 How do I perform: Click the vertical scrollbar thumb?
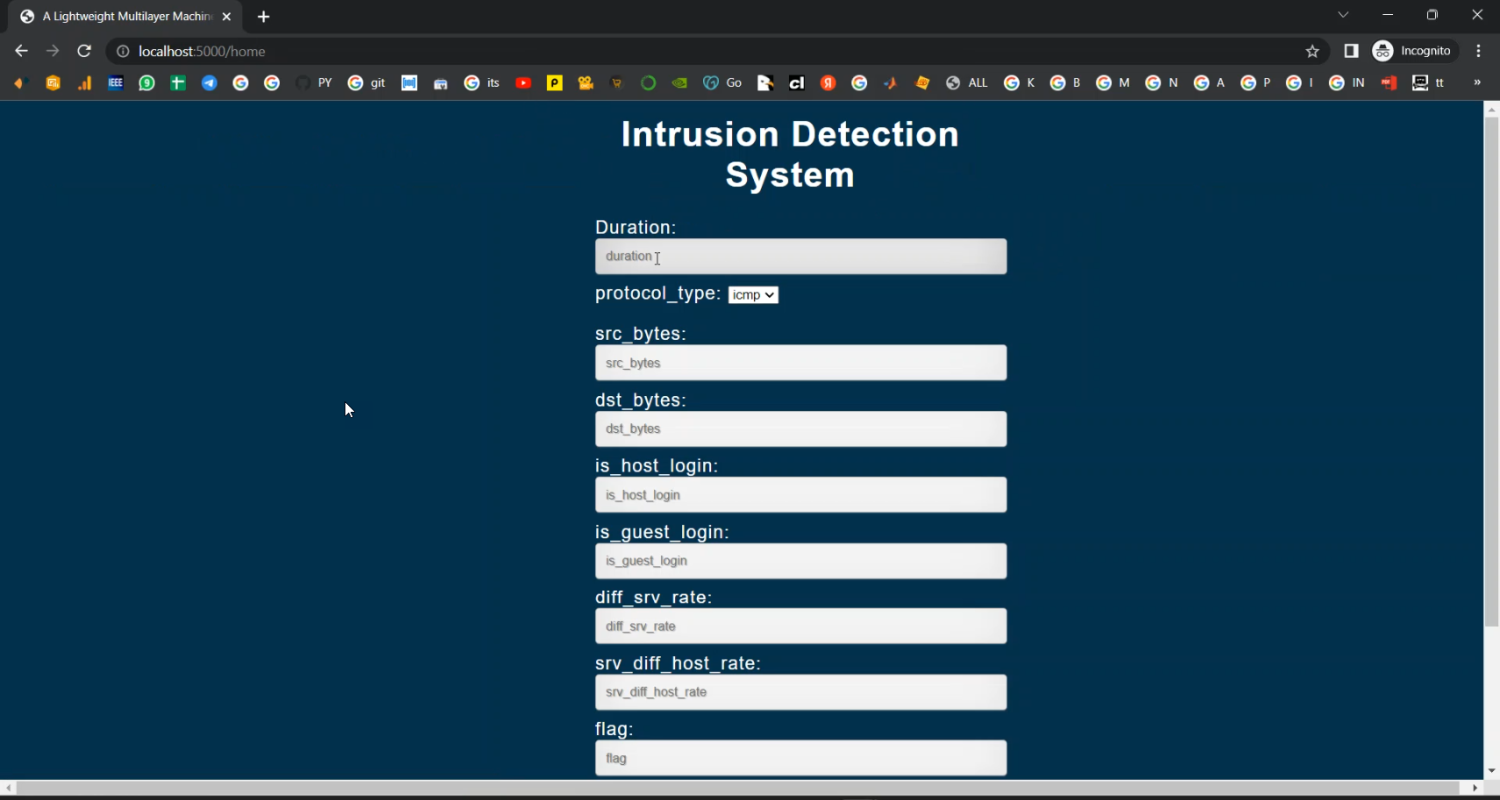tap(1491, 370)
